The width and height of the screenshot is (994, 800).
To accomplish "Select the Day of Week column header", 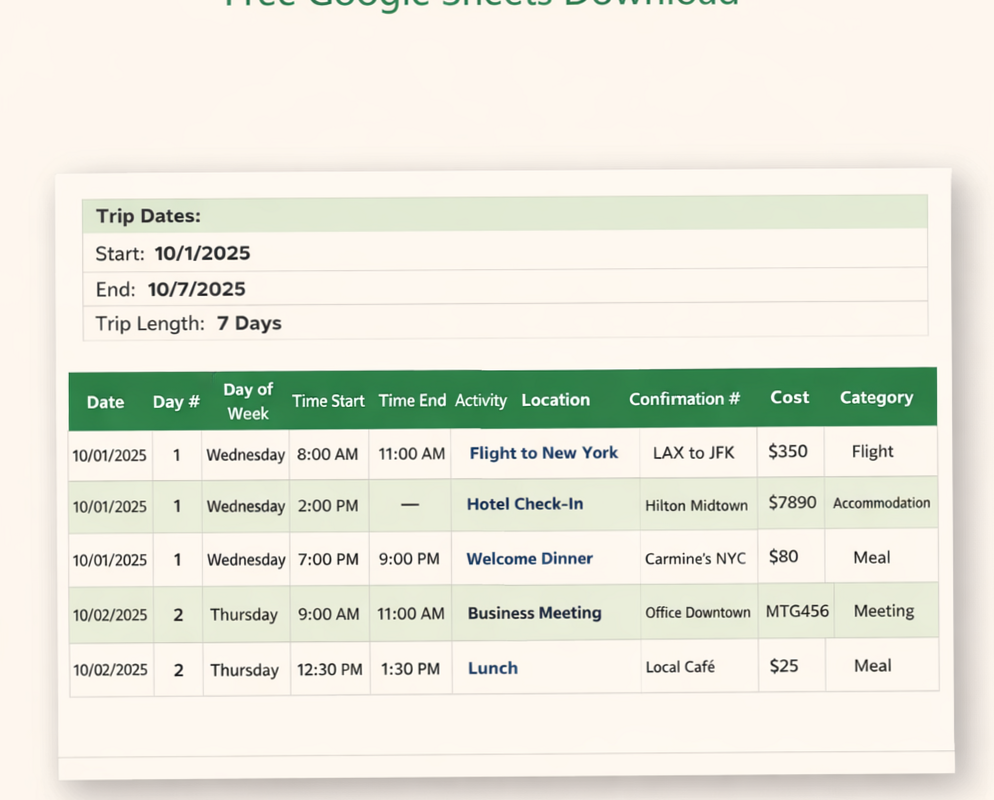I will [247, 398].
